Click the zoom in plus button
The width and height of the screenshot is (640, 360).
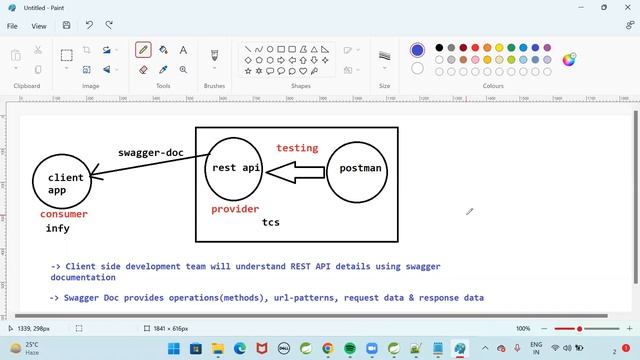pyautogui.click(x=629, y=329)
